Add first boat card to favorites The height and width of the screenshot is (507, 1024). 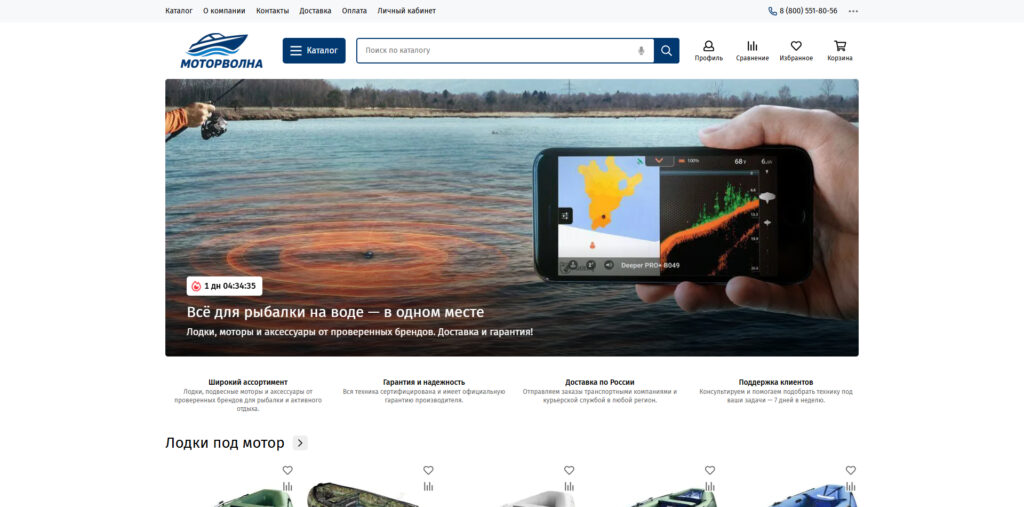(287, 470)
